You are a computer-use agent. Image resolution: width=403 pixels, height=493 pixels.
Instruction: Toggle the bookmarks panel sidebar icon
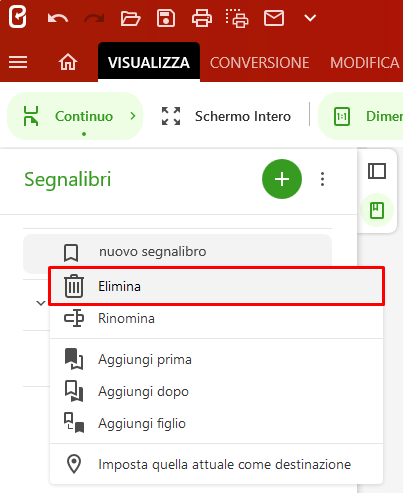coord(377,210)
